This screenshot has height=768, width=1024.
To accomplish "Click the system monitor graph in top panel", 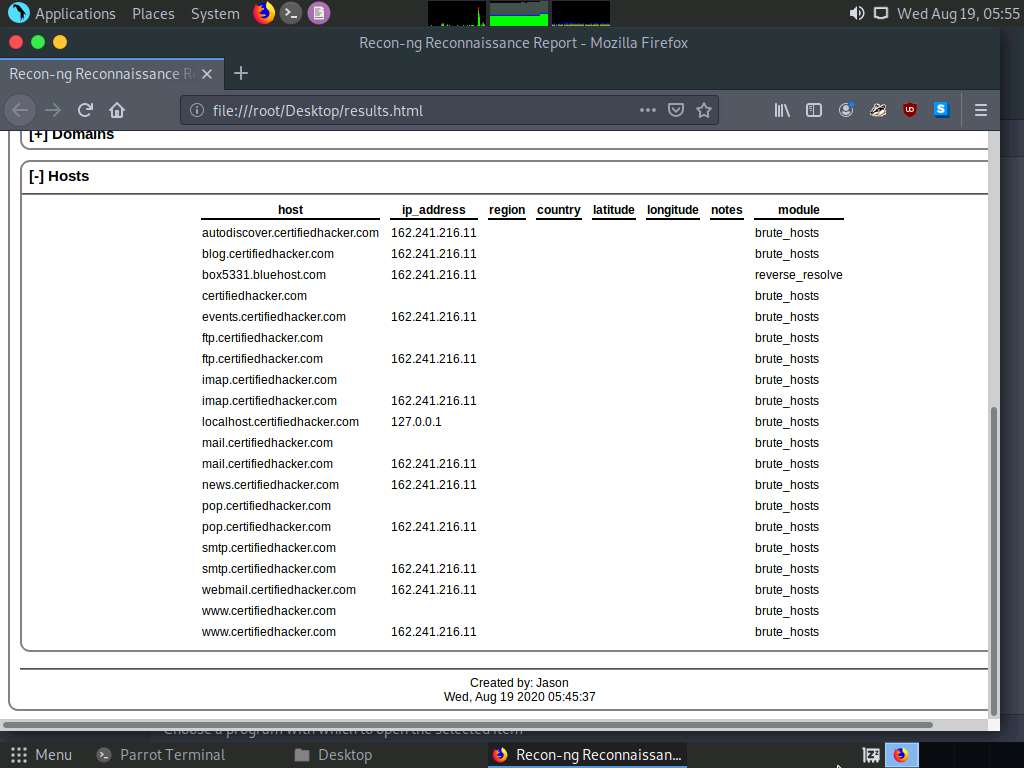I will coord(519,13).
